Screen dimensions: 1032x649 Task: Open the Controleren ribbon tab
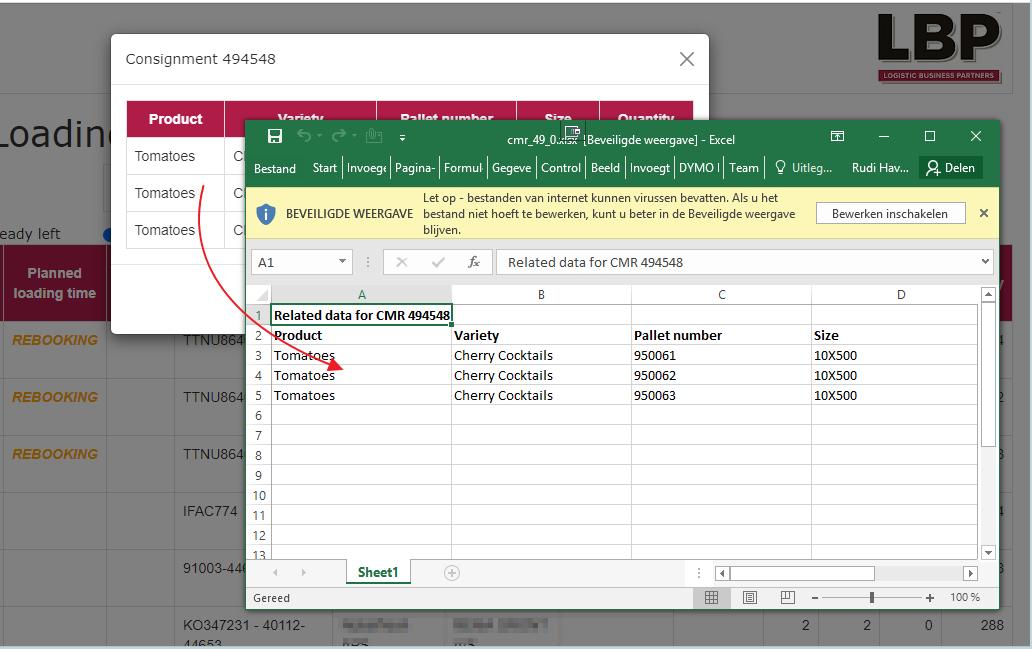click(561, 168)
